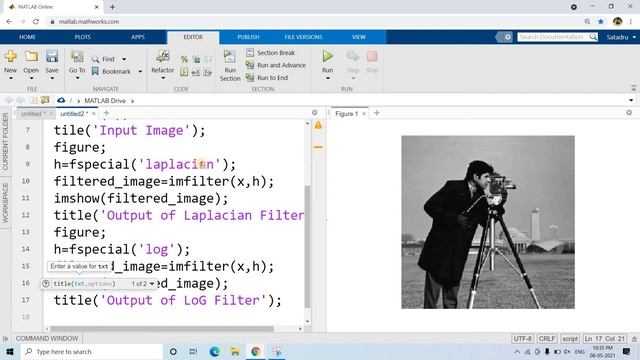Image resolution: width=640 pixels, height=360 pixels.
Task: Click the Open folder icon
Action: [x=31, y=56]
